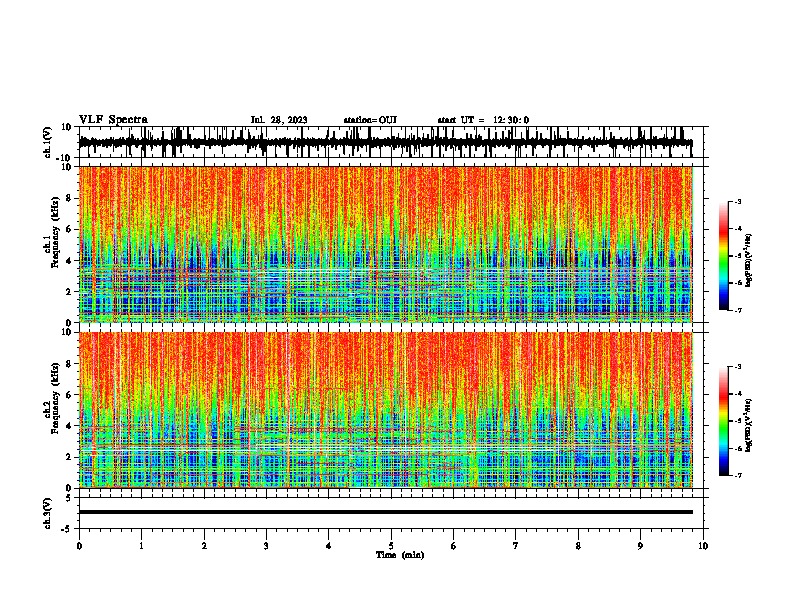Click the "ch.1(V)" waveform axis label
Screen dimensions: 792x612
click(x=48, y=142)
